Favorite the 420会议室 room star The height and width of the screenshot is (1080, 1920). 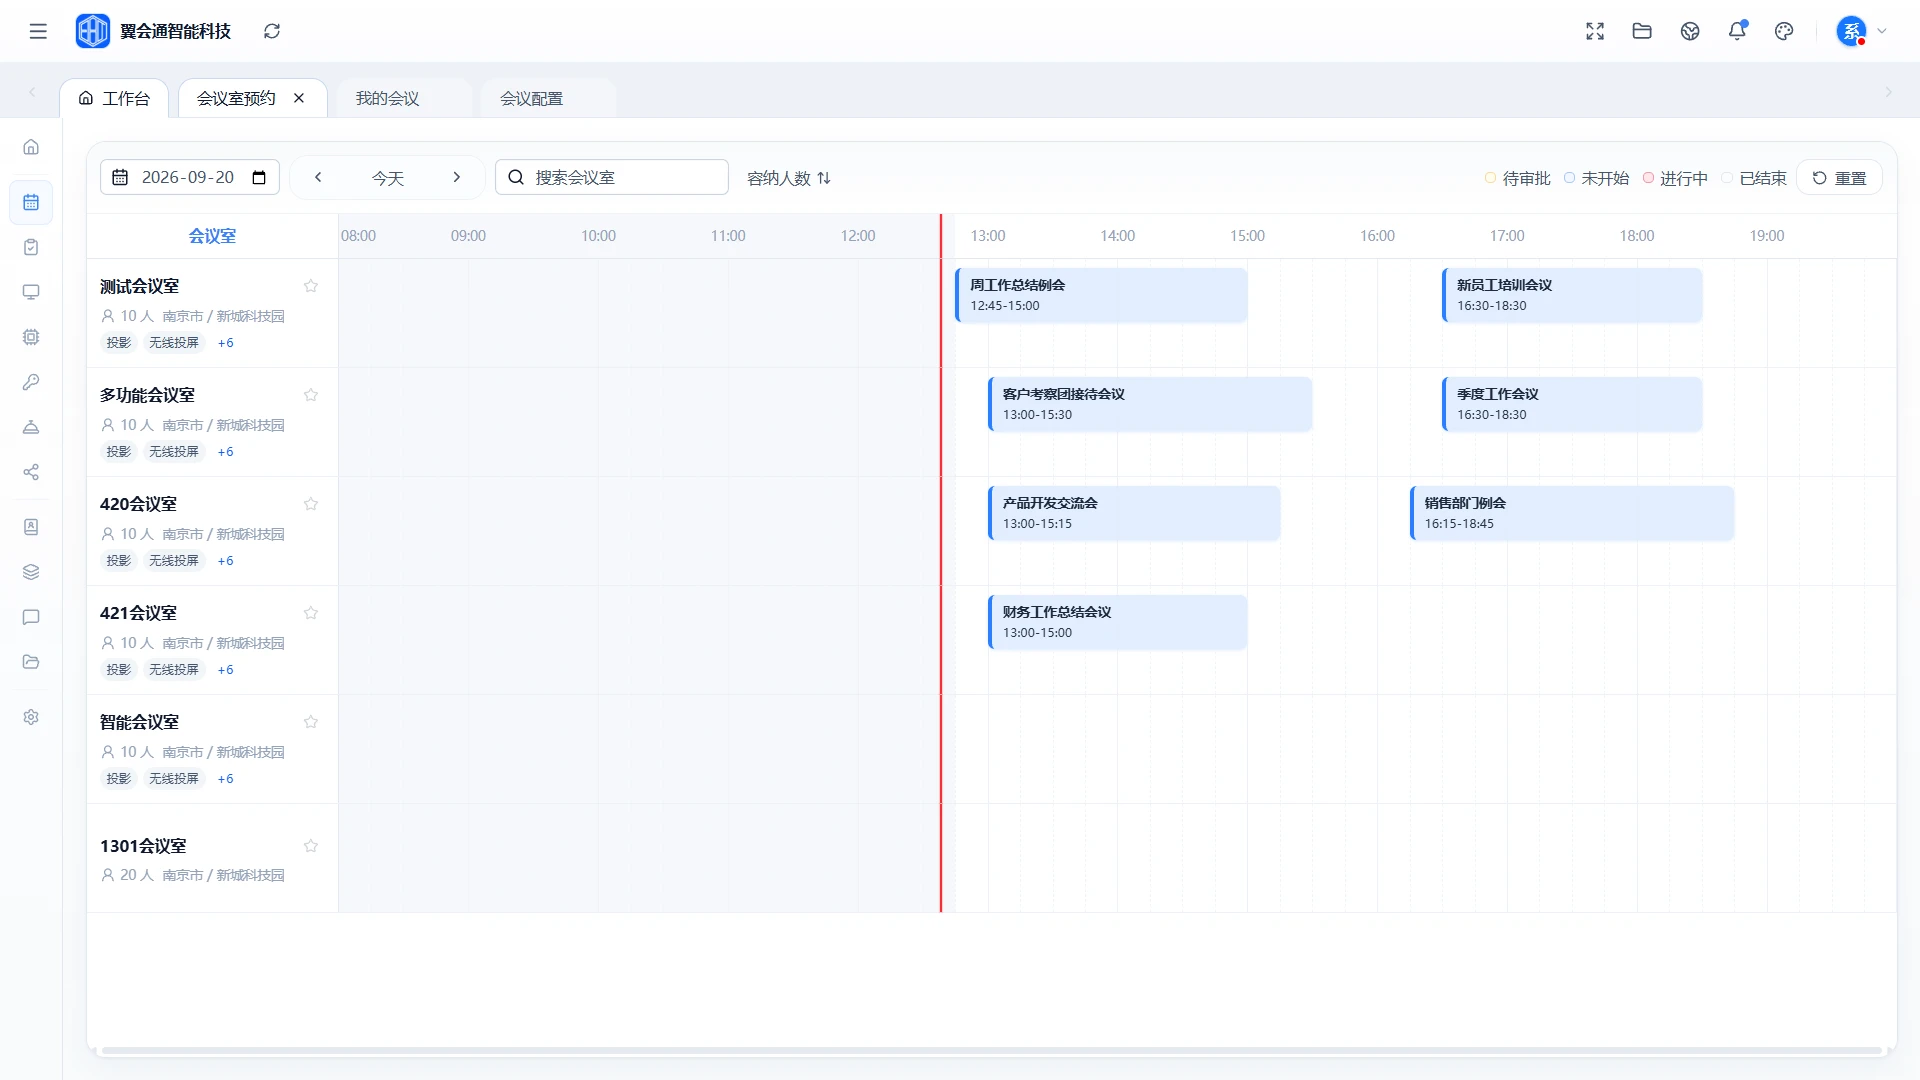pyautogui.click(x=311, y=504)
